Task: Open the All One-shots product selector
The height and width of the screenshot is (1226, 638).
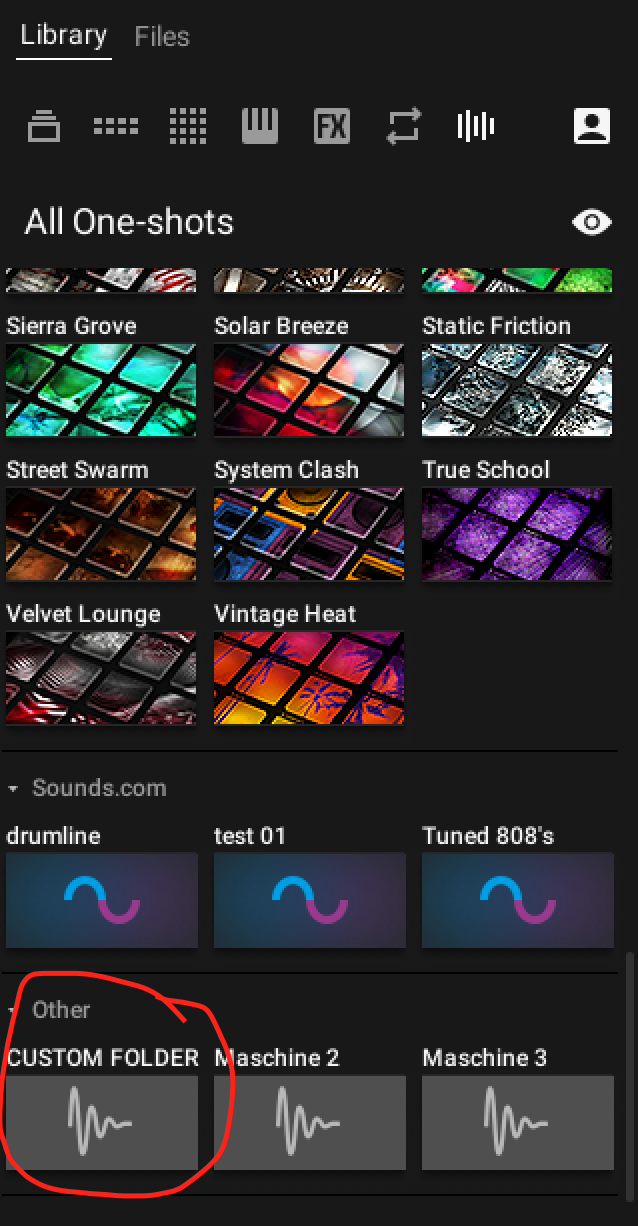Action: click(x=129, y=222)
